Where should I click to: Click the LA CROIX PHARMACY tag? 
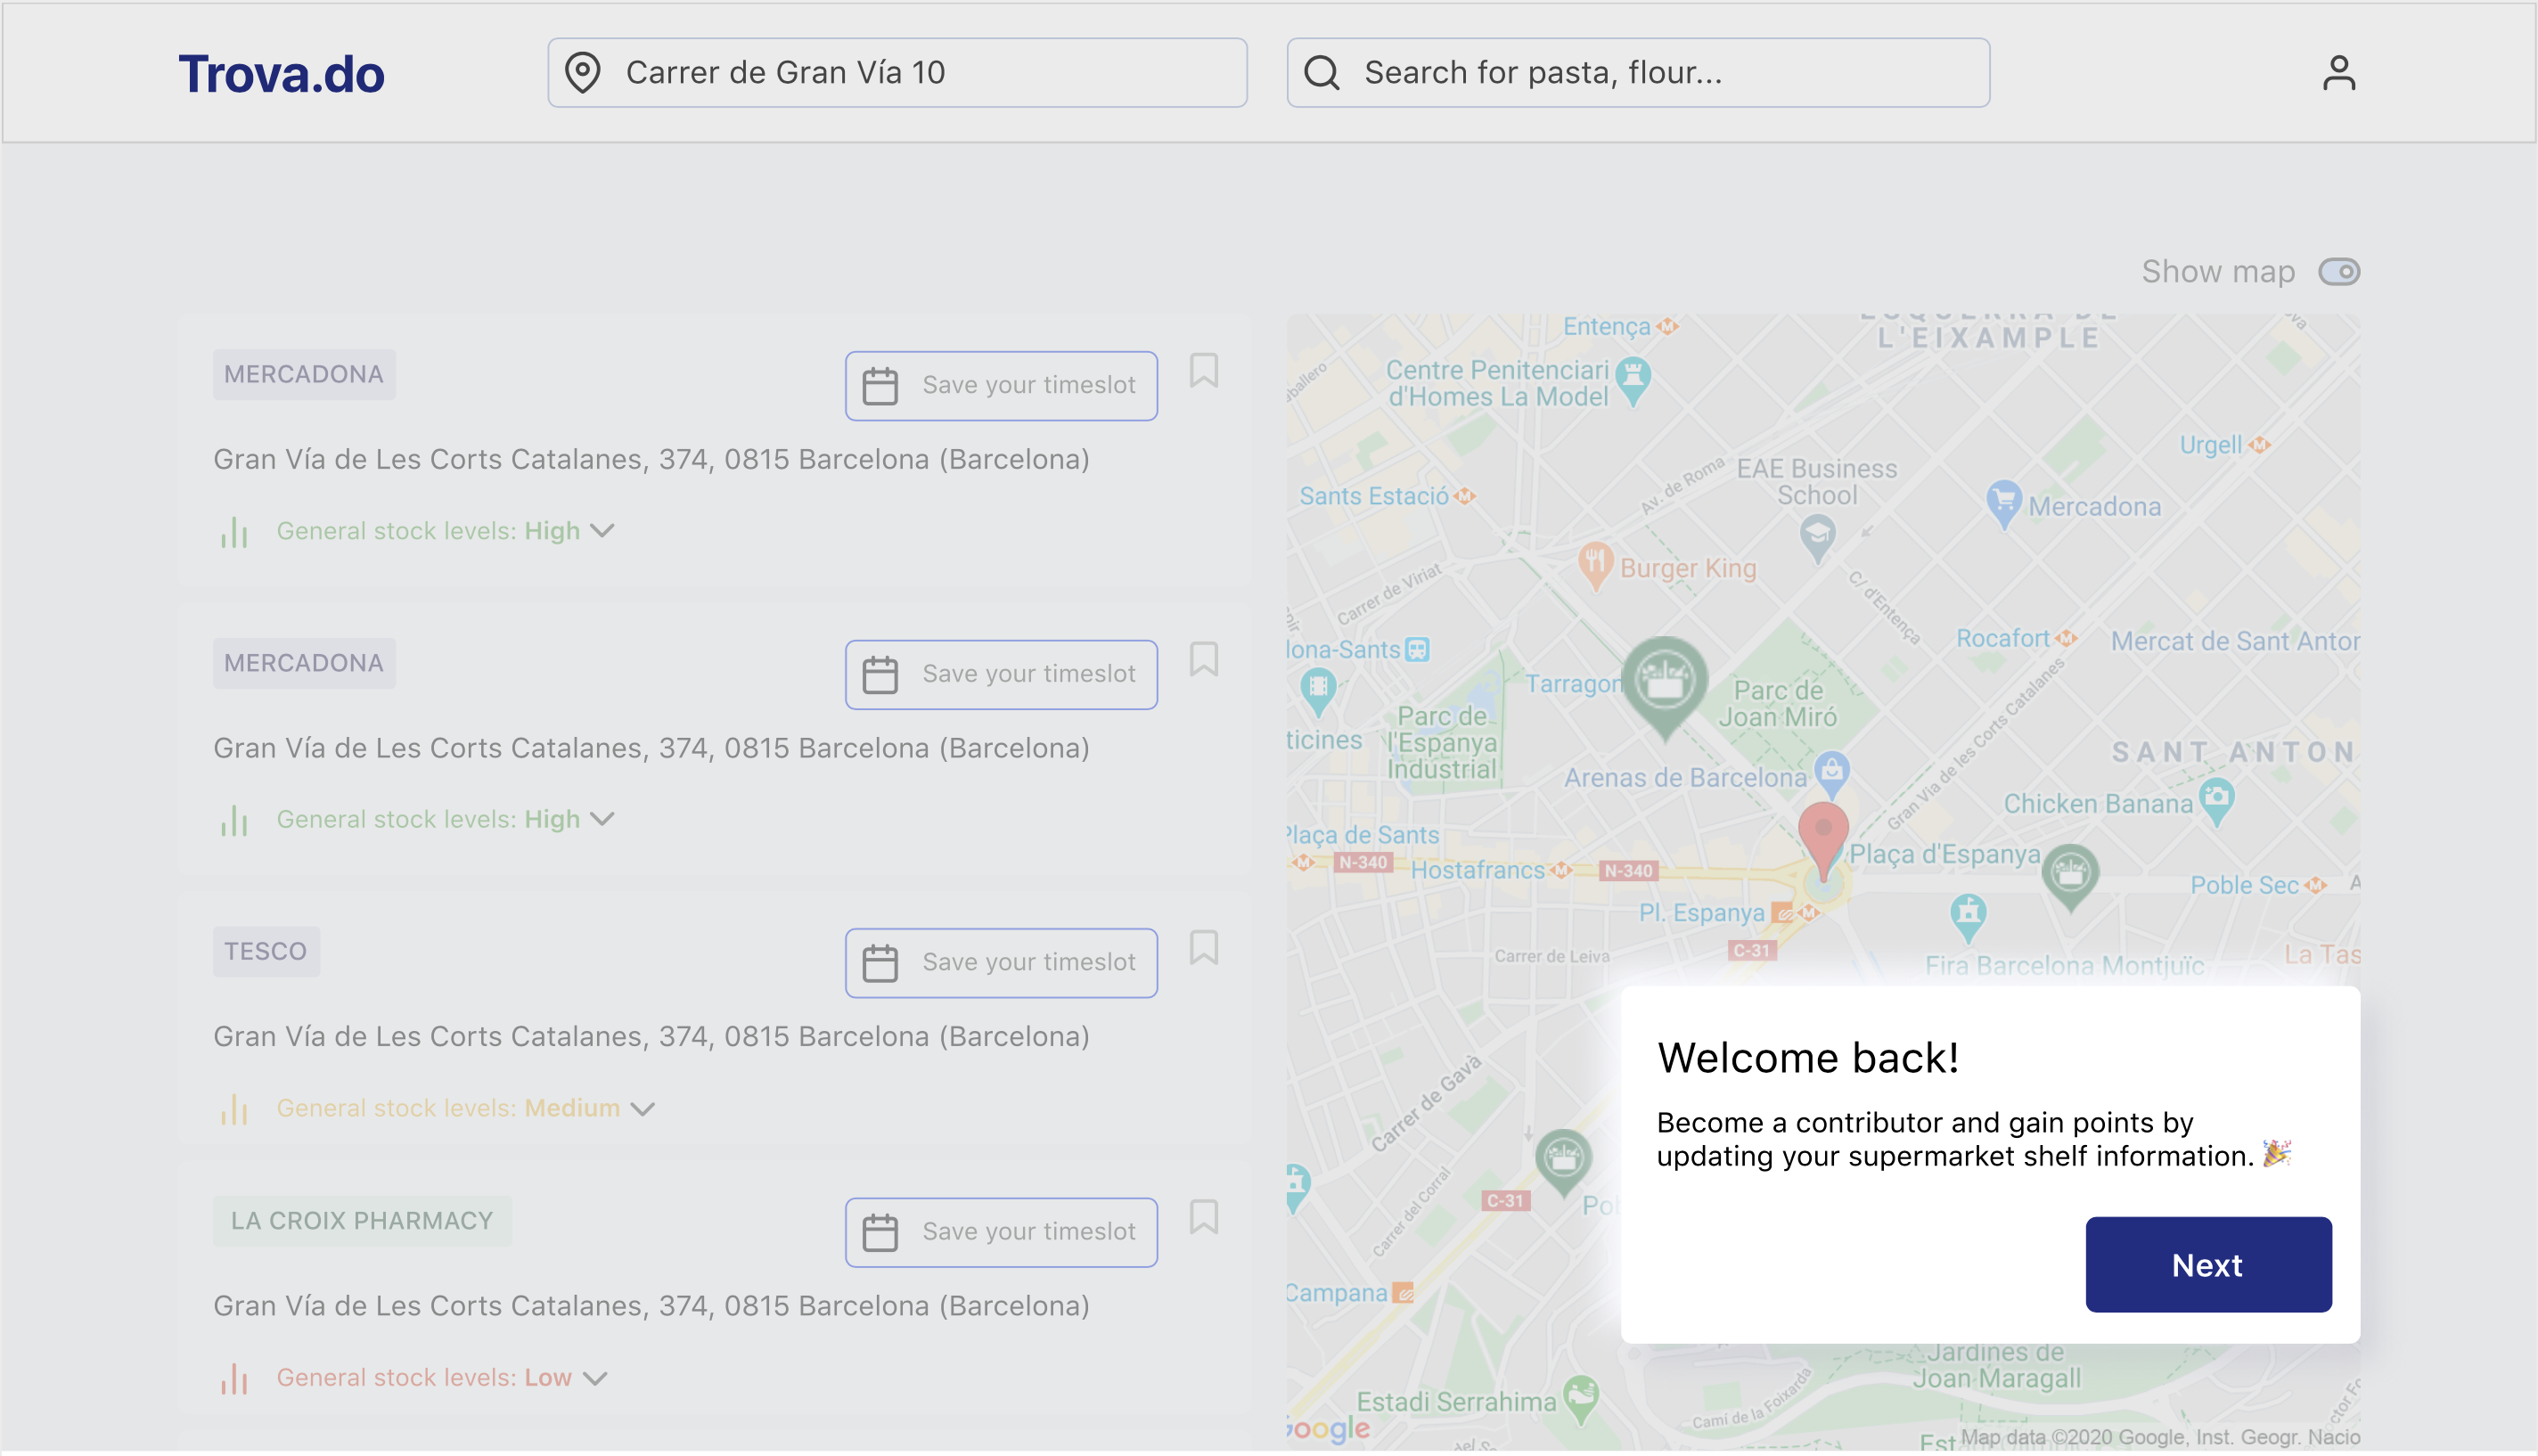click(x=362, y=1221)
